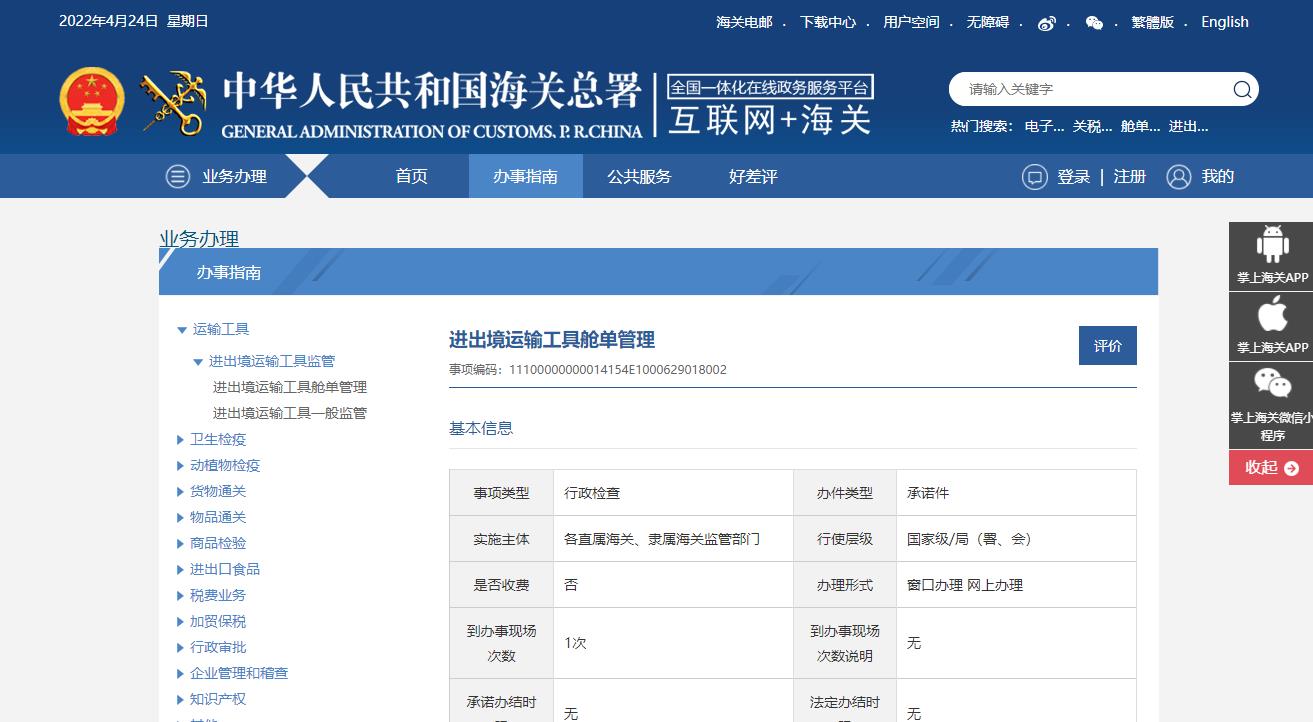Click the national emblem logo
This screenshot has width=1313, height=722.
(92, 101)
